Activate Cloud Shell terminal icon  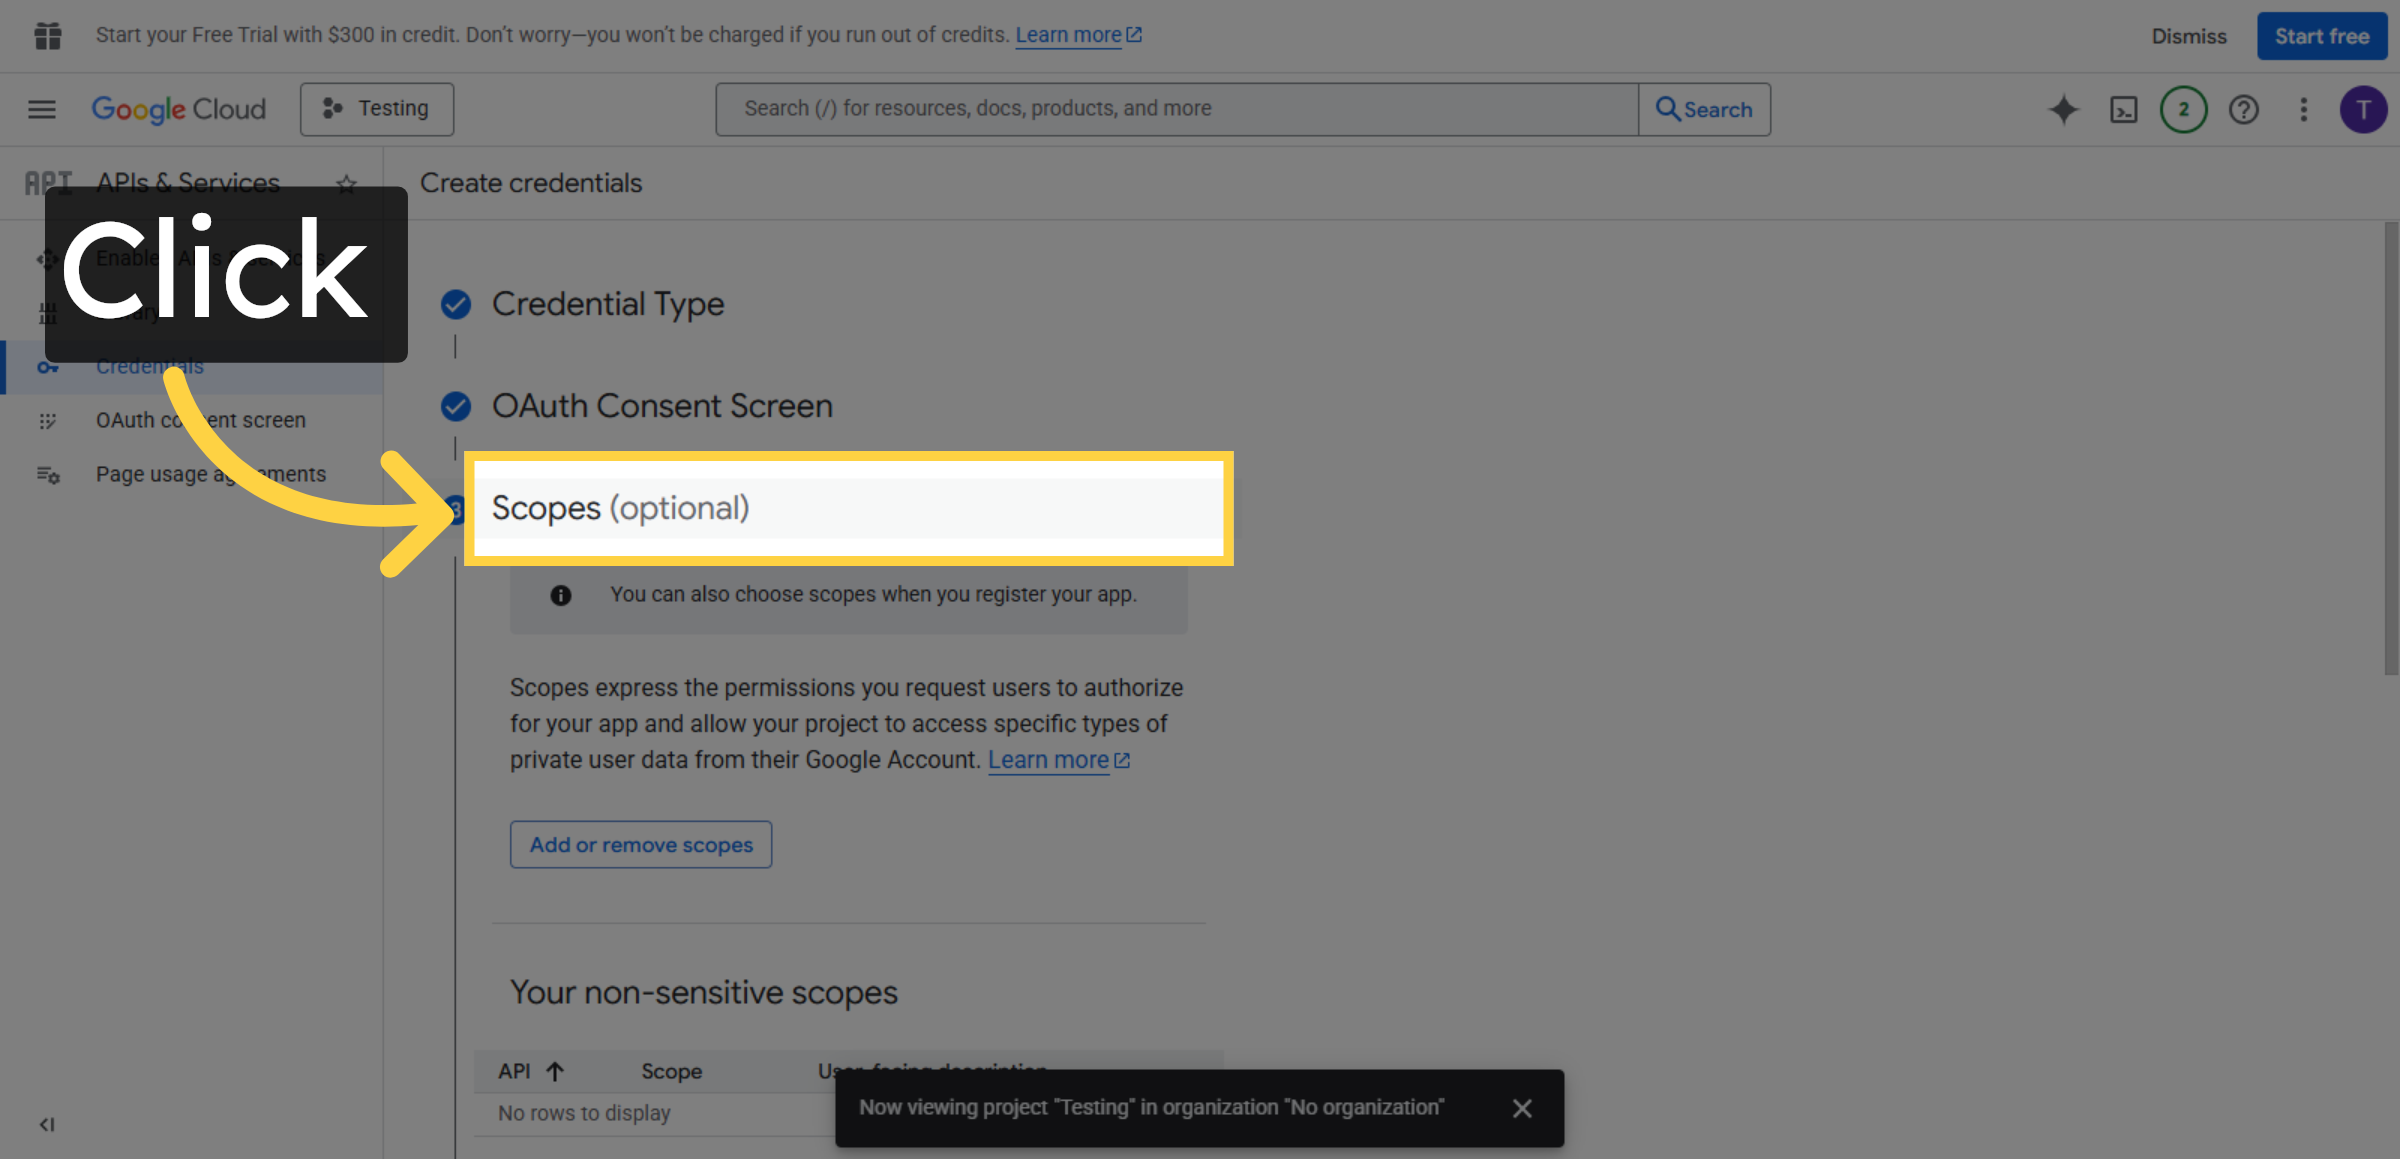pos(2123,109)
